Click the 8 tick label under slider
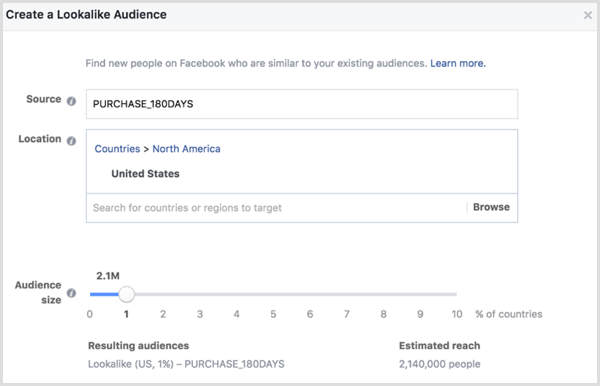 tap(383, 314)
